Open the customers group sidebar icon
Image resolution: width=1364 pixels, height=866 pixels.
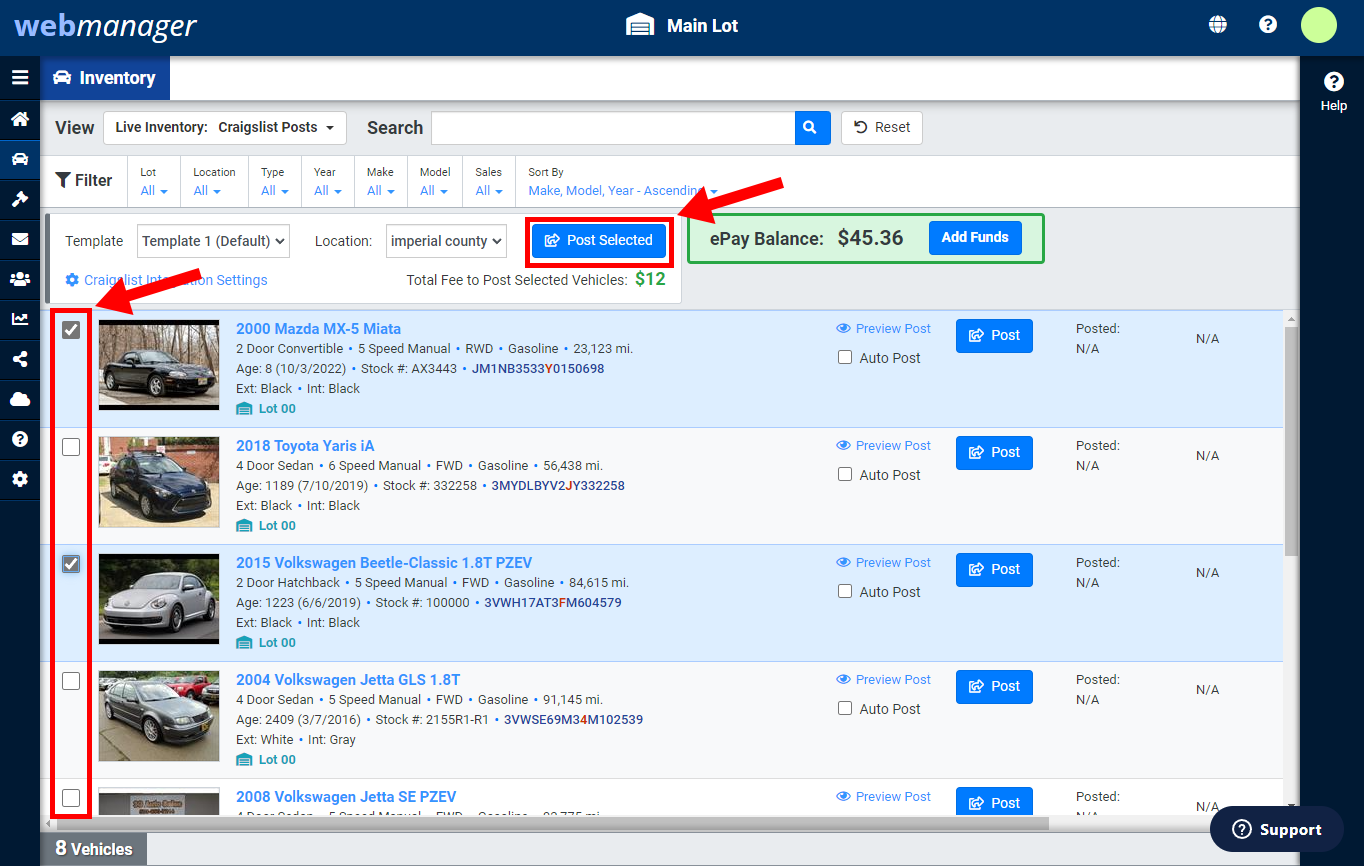pos(19,279)
